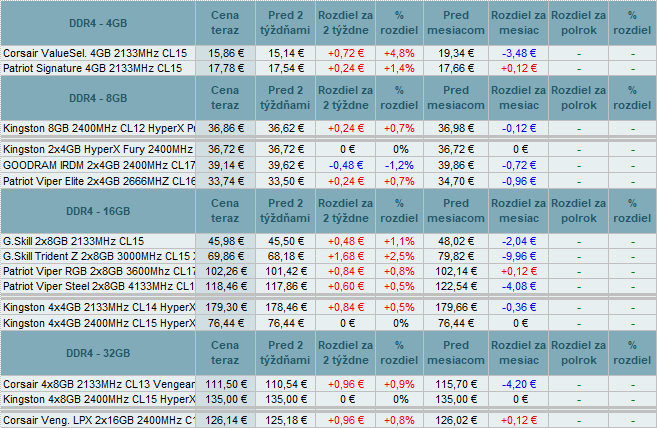The width and height of the screenshot is (657, 428).
Task: Click the -0,36 € monthly difference
Action: (519, 307)
